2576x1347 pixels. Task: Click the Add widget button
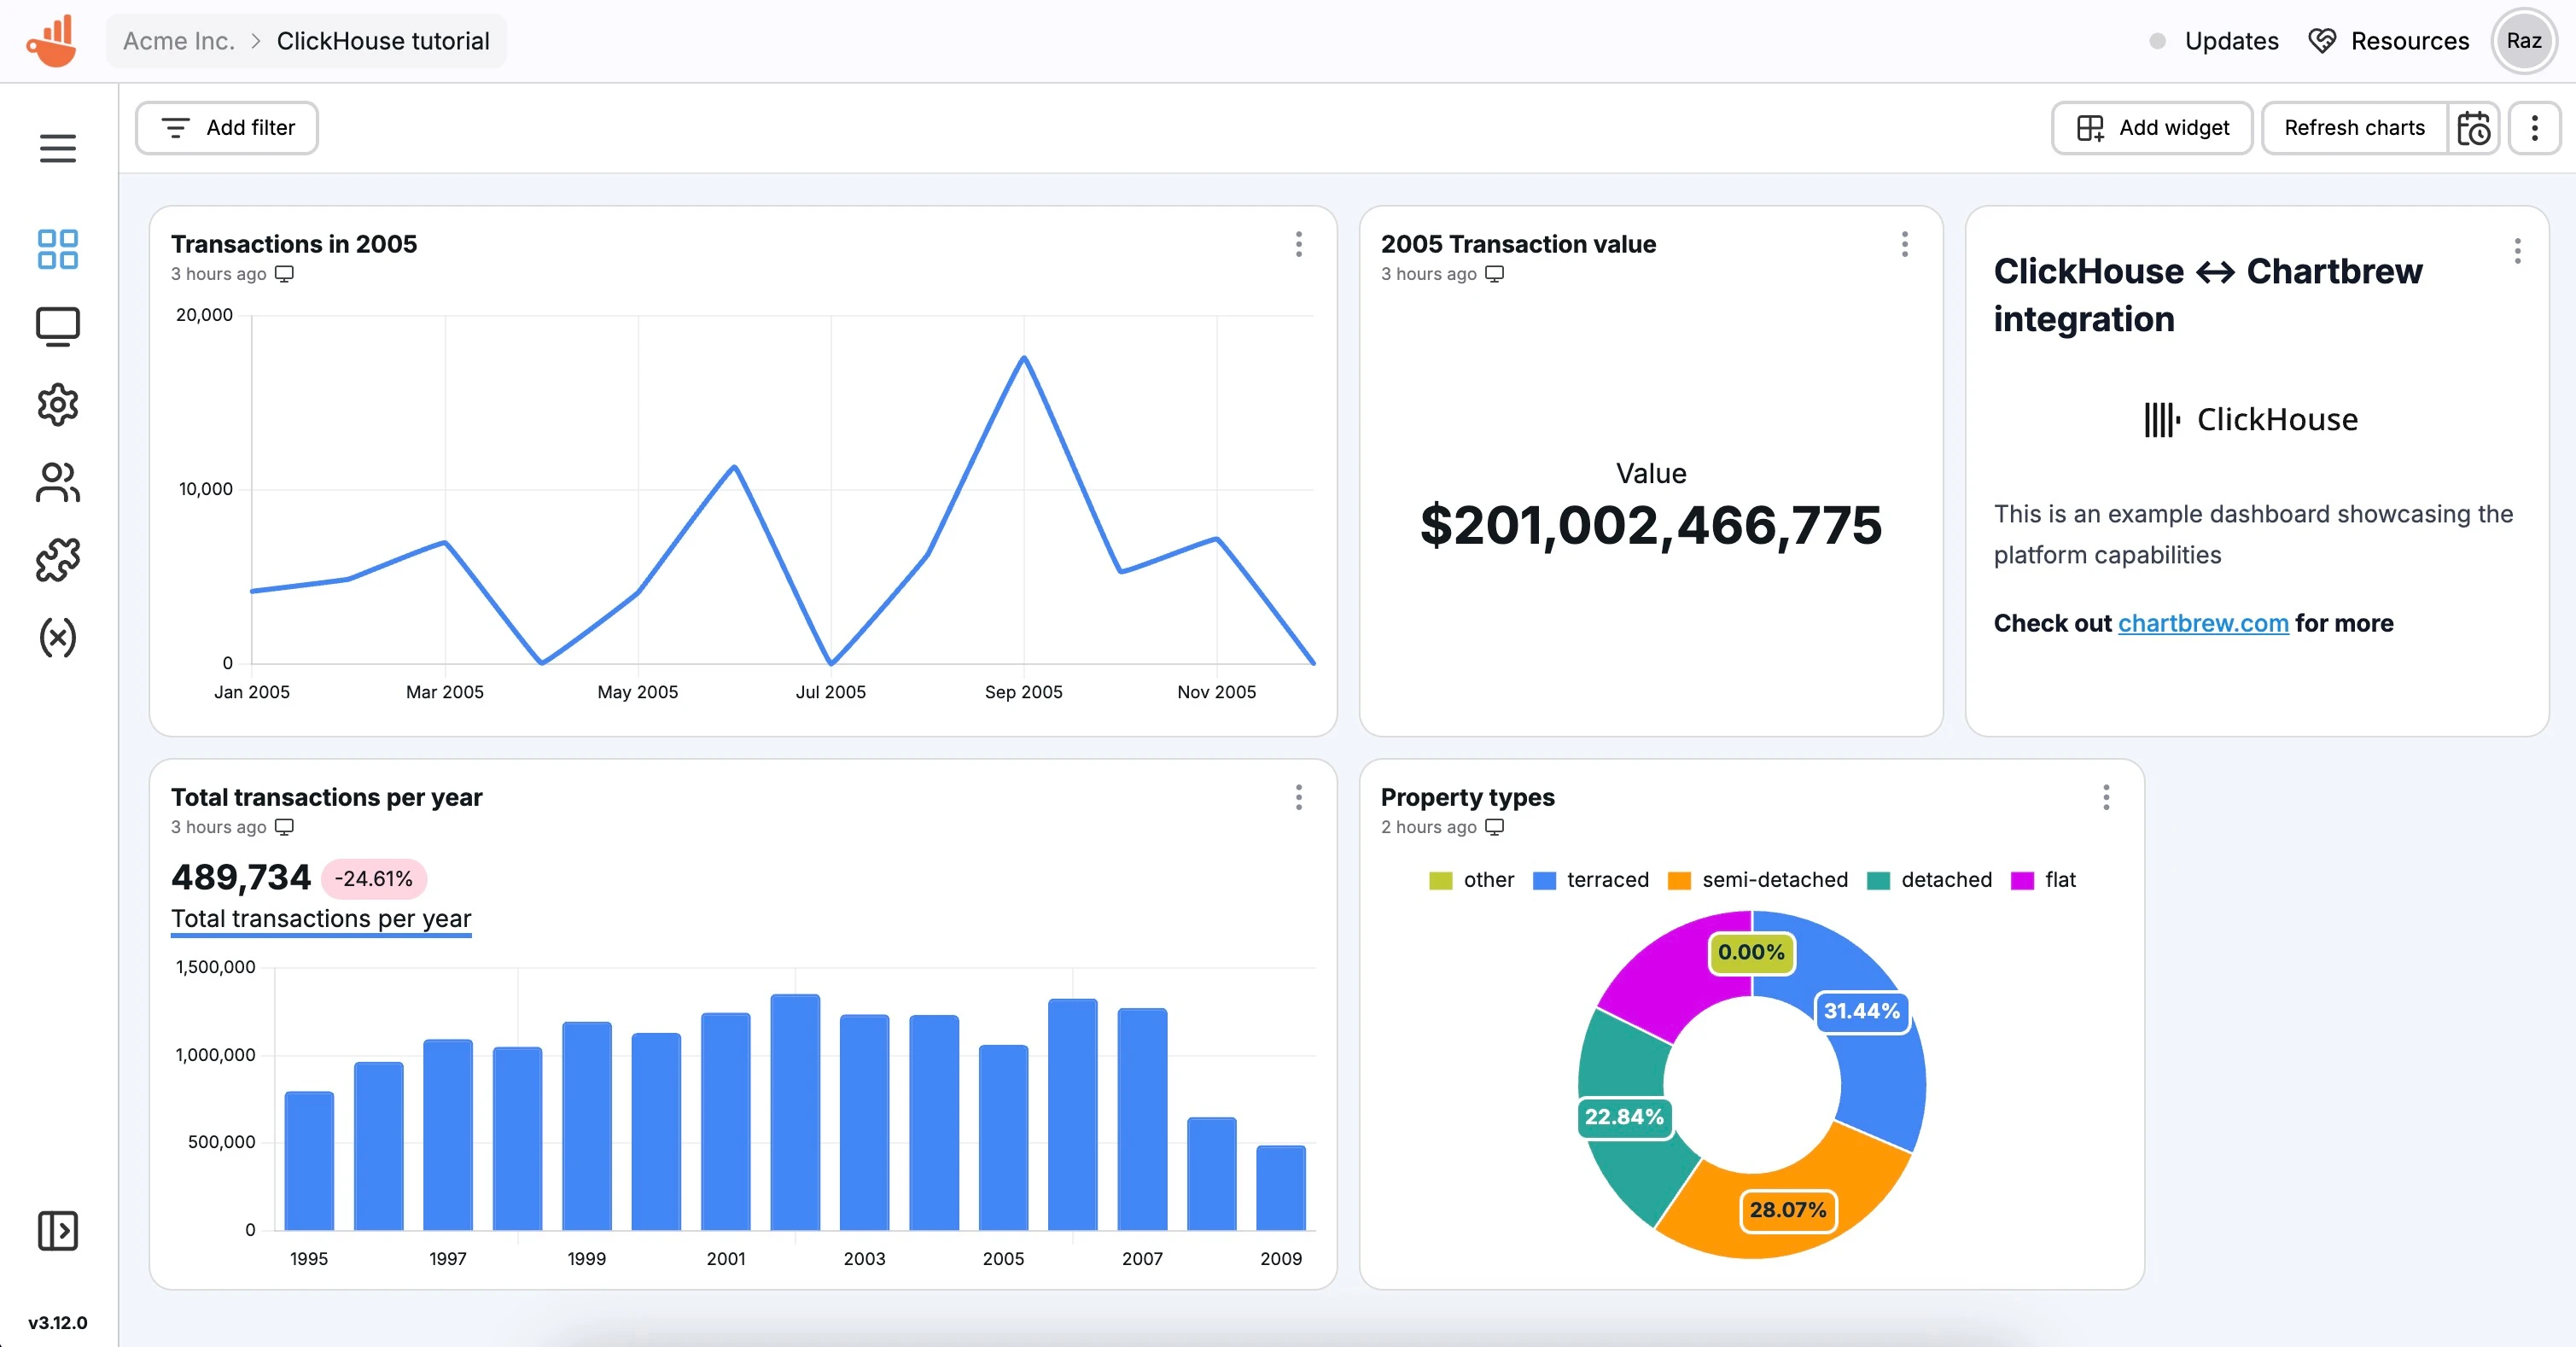pos(2152,128)
